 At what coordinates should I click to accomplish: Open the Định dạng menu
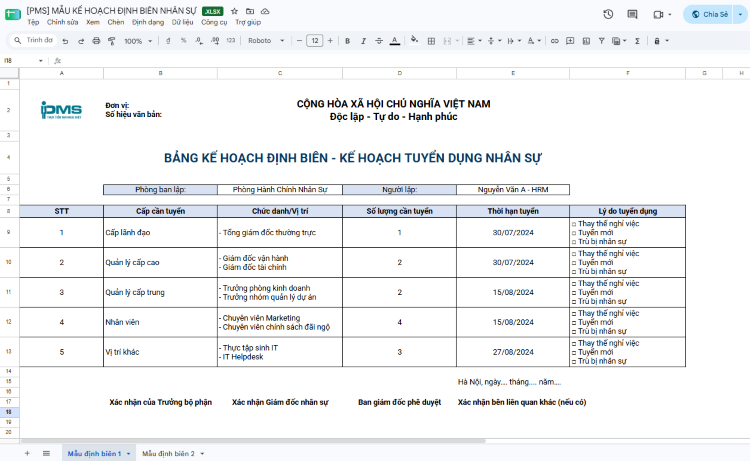click(x=148, y=22)
